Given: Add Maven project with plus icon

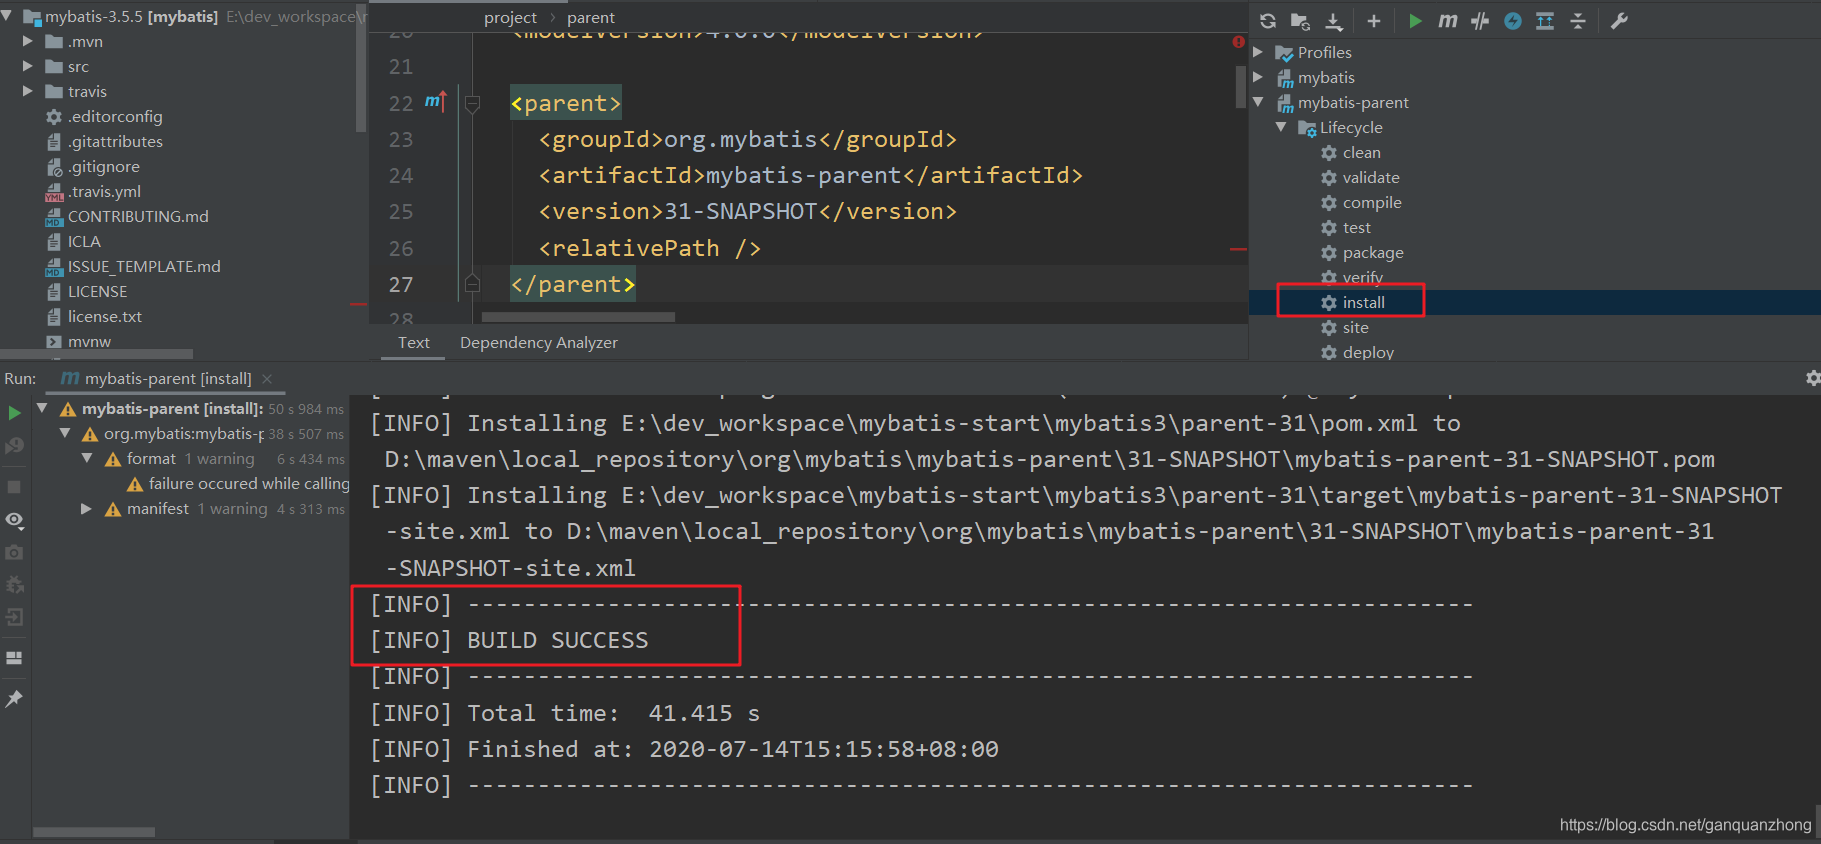Looking at the screenshot, I should pyautogui.click(x=1374, y=21).
